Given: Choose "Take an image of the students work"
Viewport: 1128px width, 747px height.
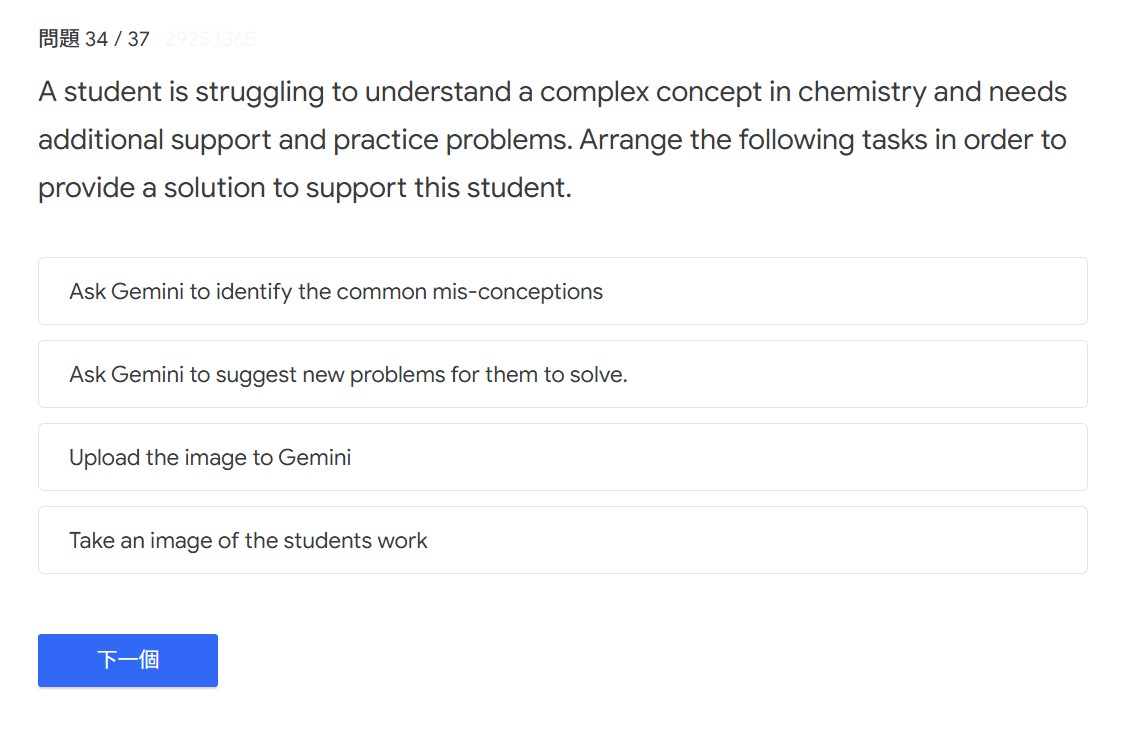Looking at the screenshot, I should coord(248,541).
